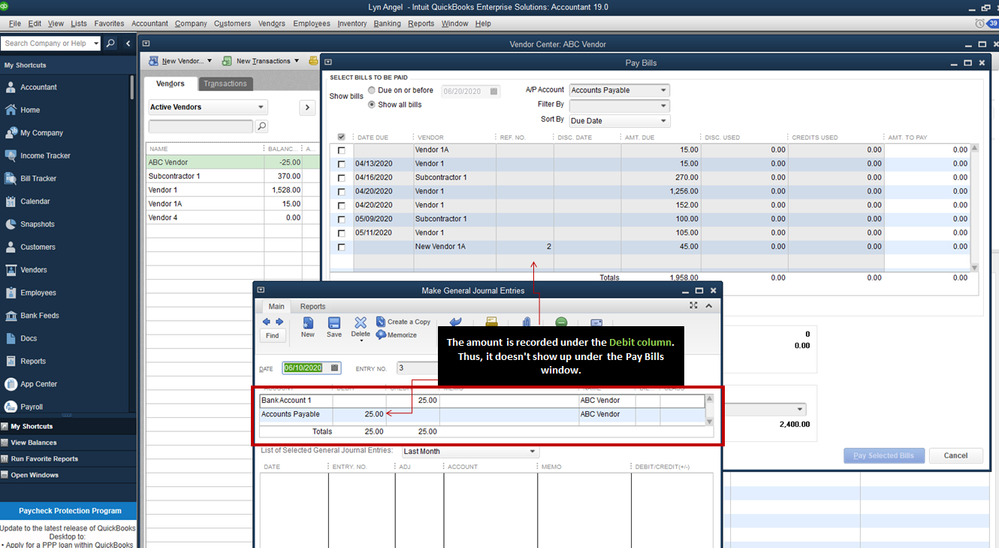This screenshot has width=999, height=548.
Task: Collapse the left shortcuts panel arrow
Action: (x=128, y=43)
